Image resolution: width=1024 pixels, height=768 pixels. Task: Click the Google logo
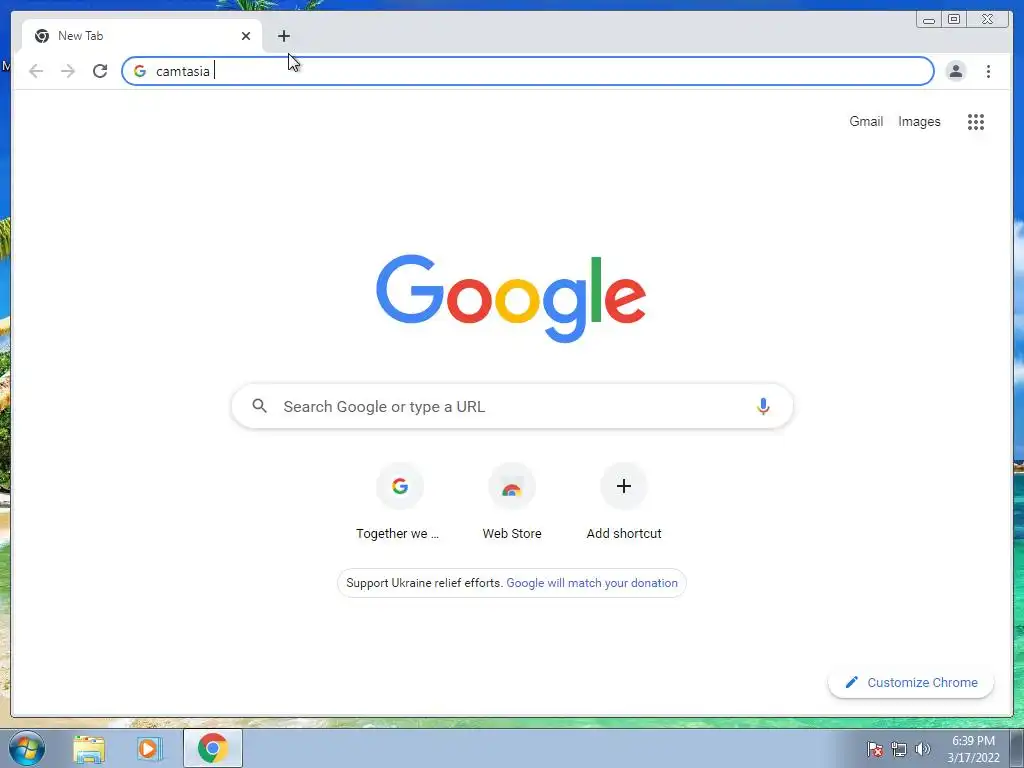coord(511,298)
